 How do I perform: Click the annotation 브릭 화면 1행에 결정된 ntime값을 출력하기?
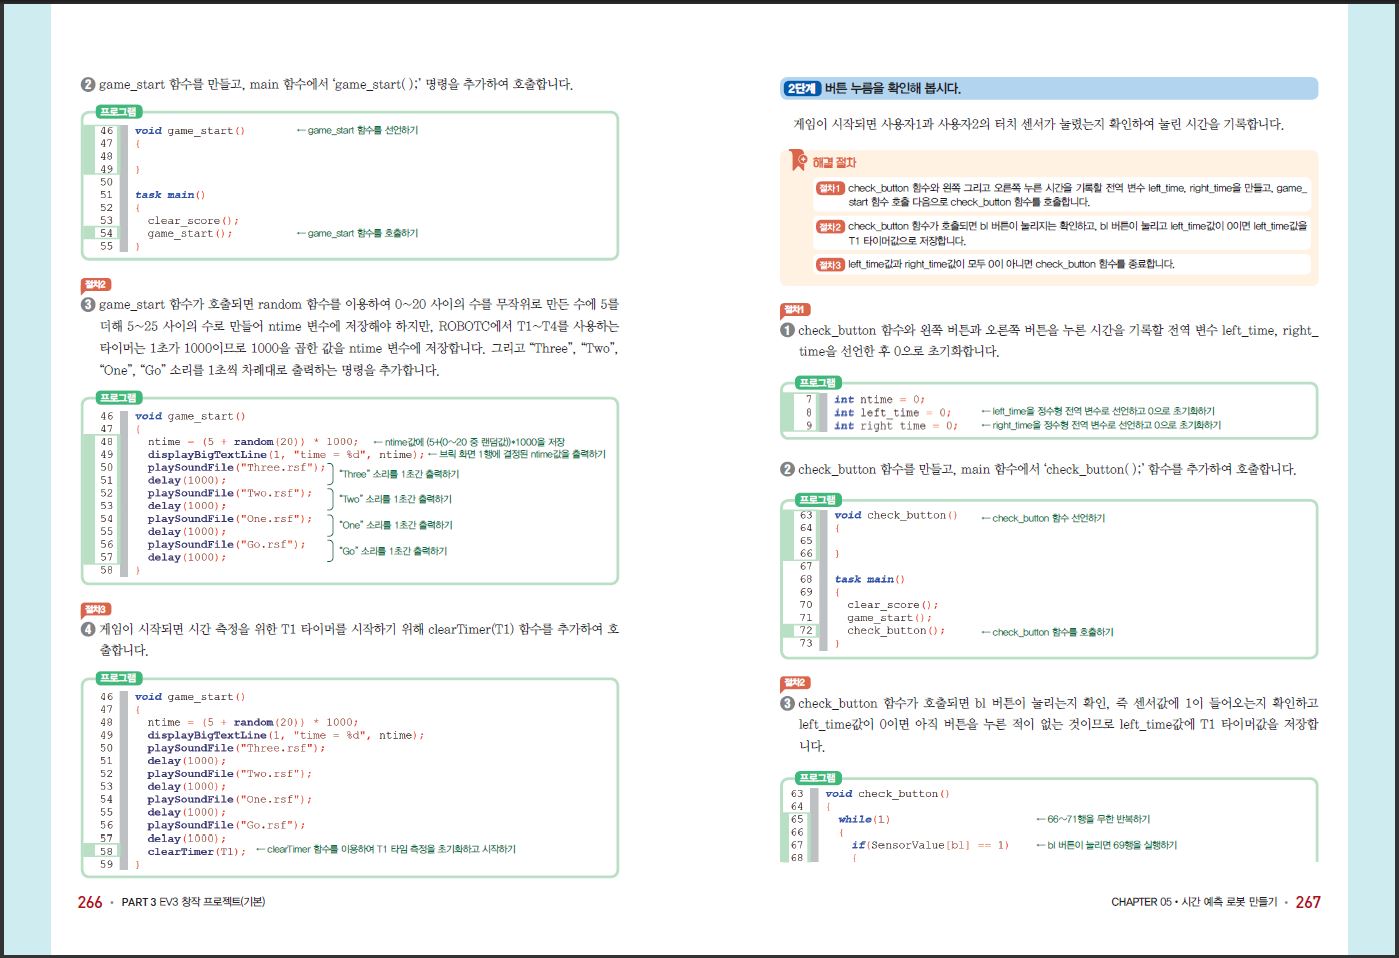click(516, 454)
